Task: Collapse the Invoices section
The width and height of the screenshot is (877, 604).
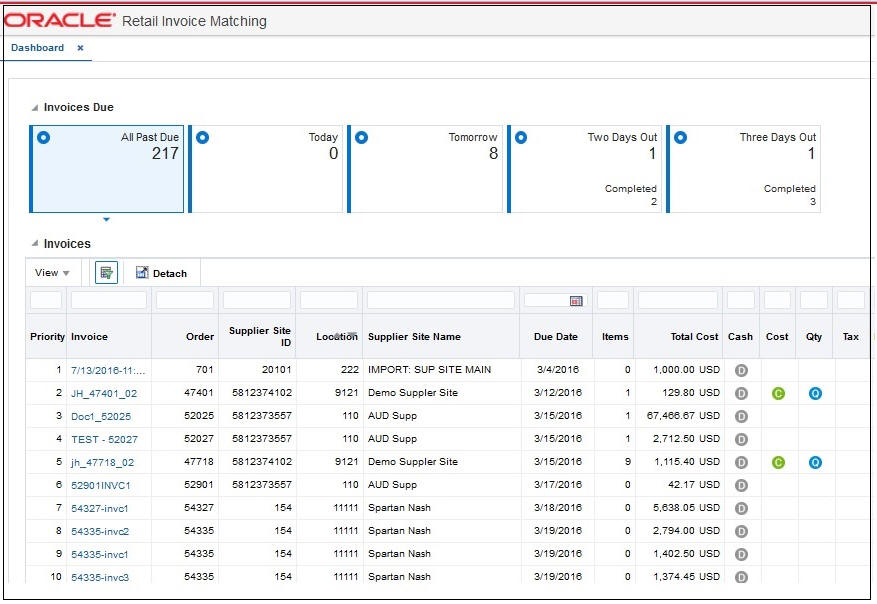Action: click(36, 244)
